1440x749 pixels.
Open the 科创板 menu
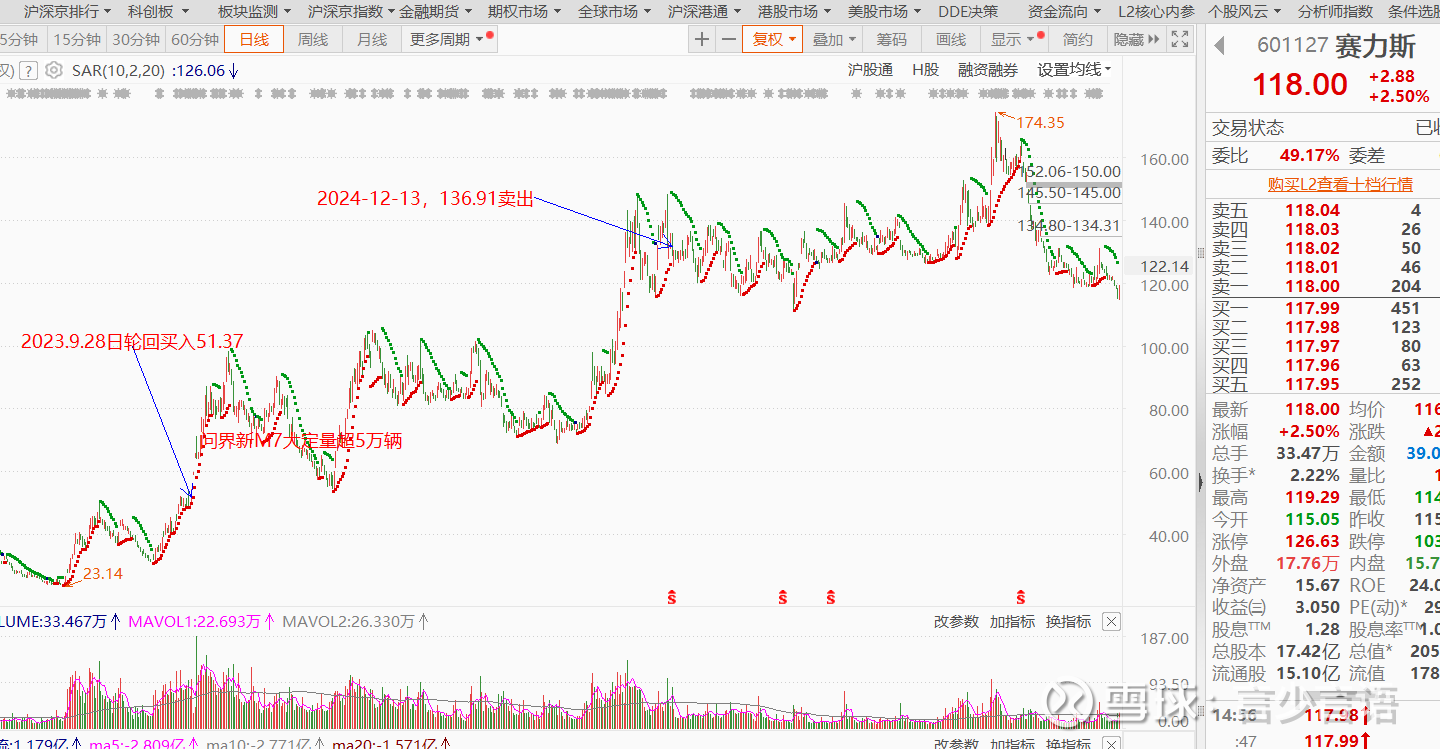pos(156,11)
